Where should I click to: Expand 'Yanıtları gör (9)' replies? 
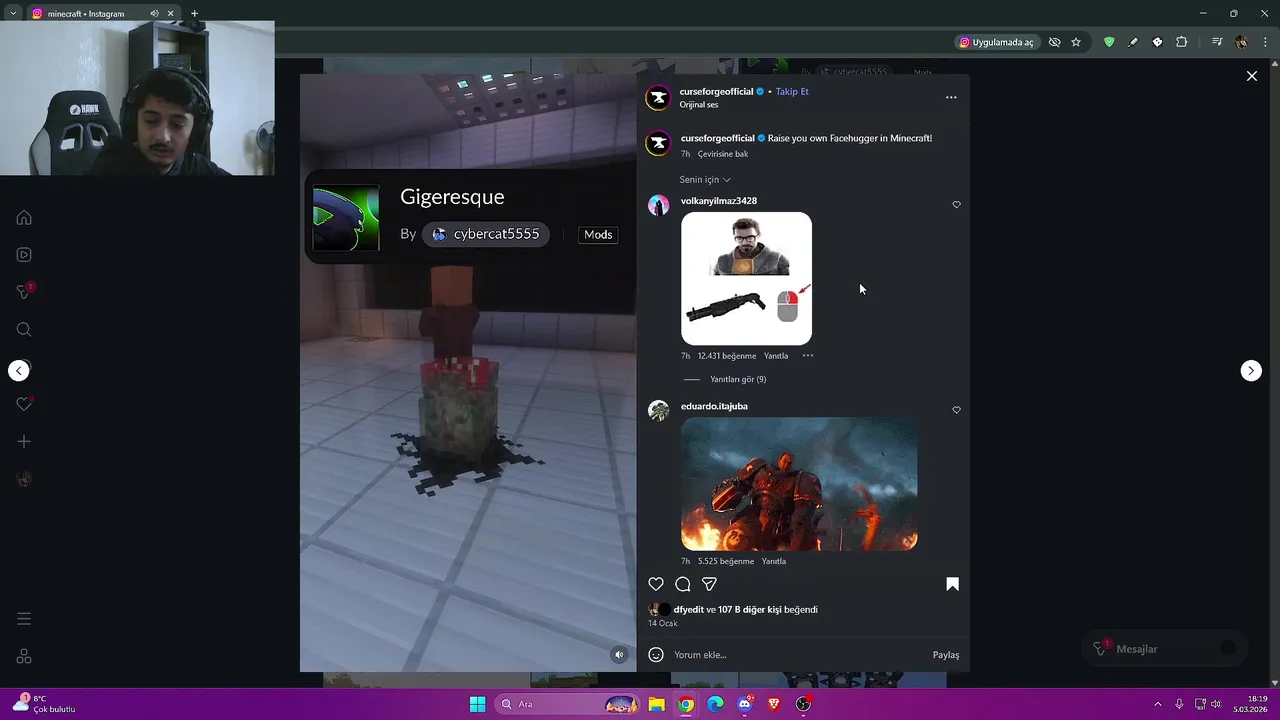coord(738,379)
